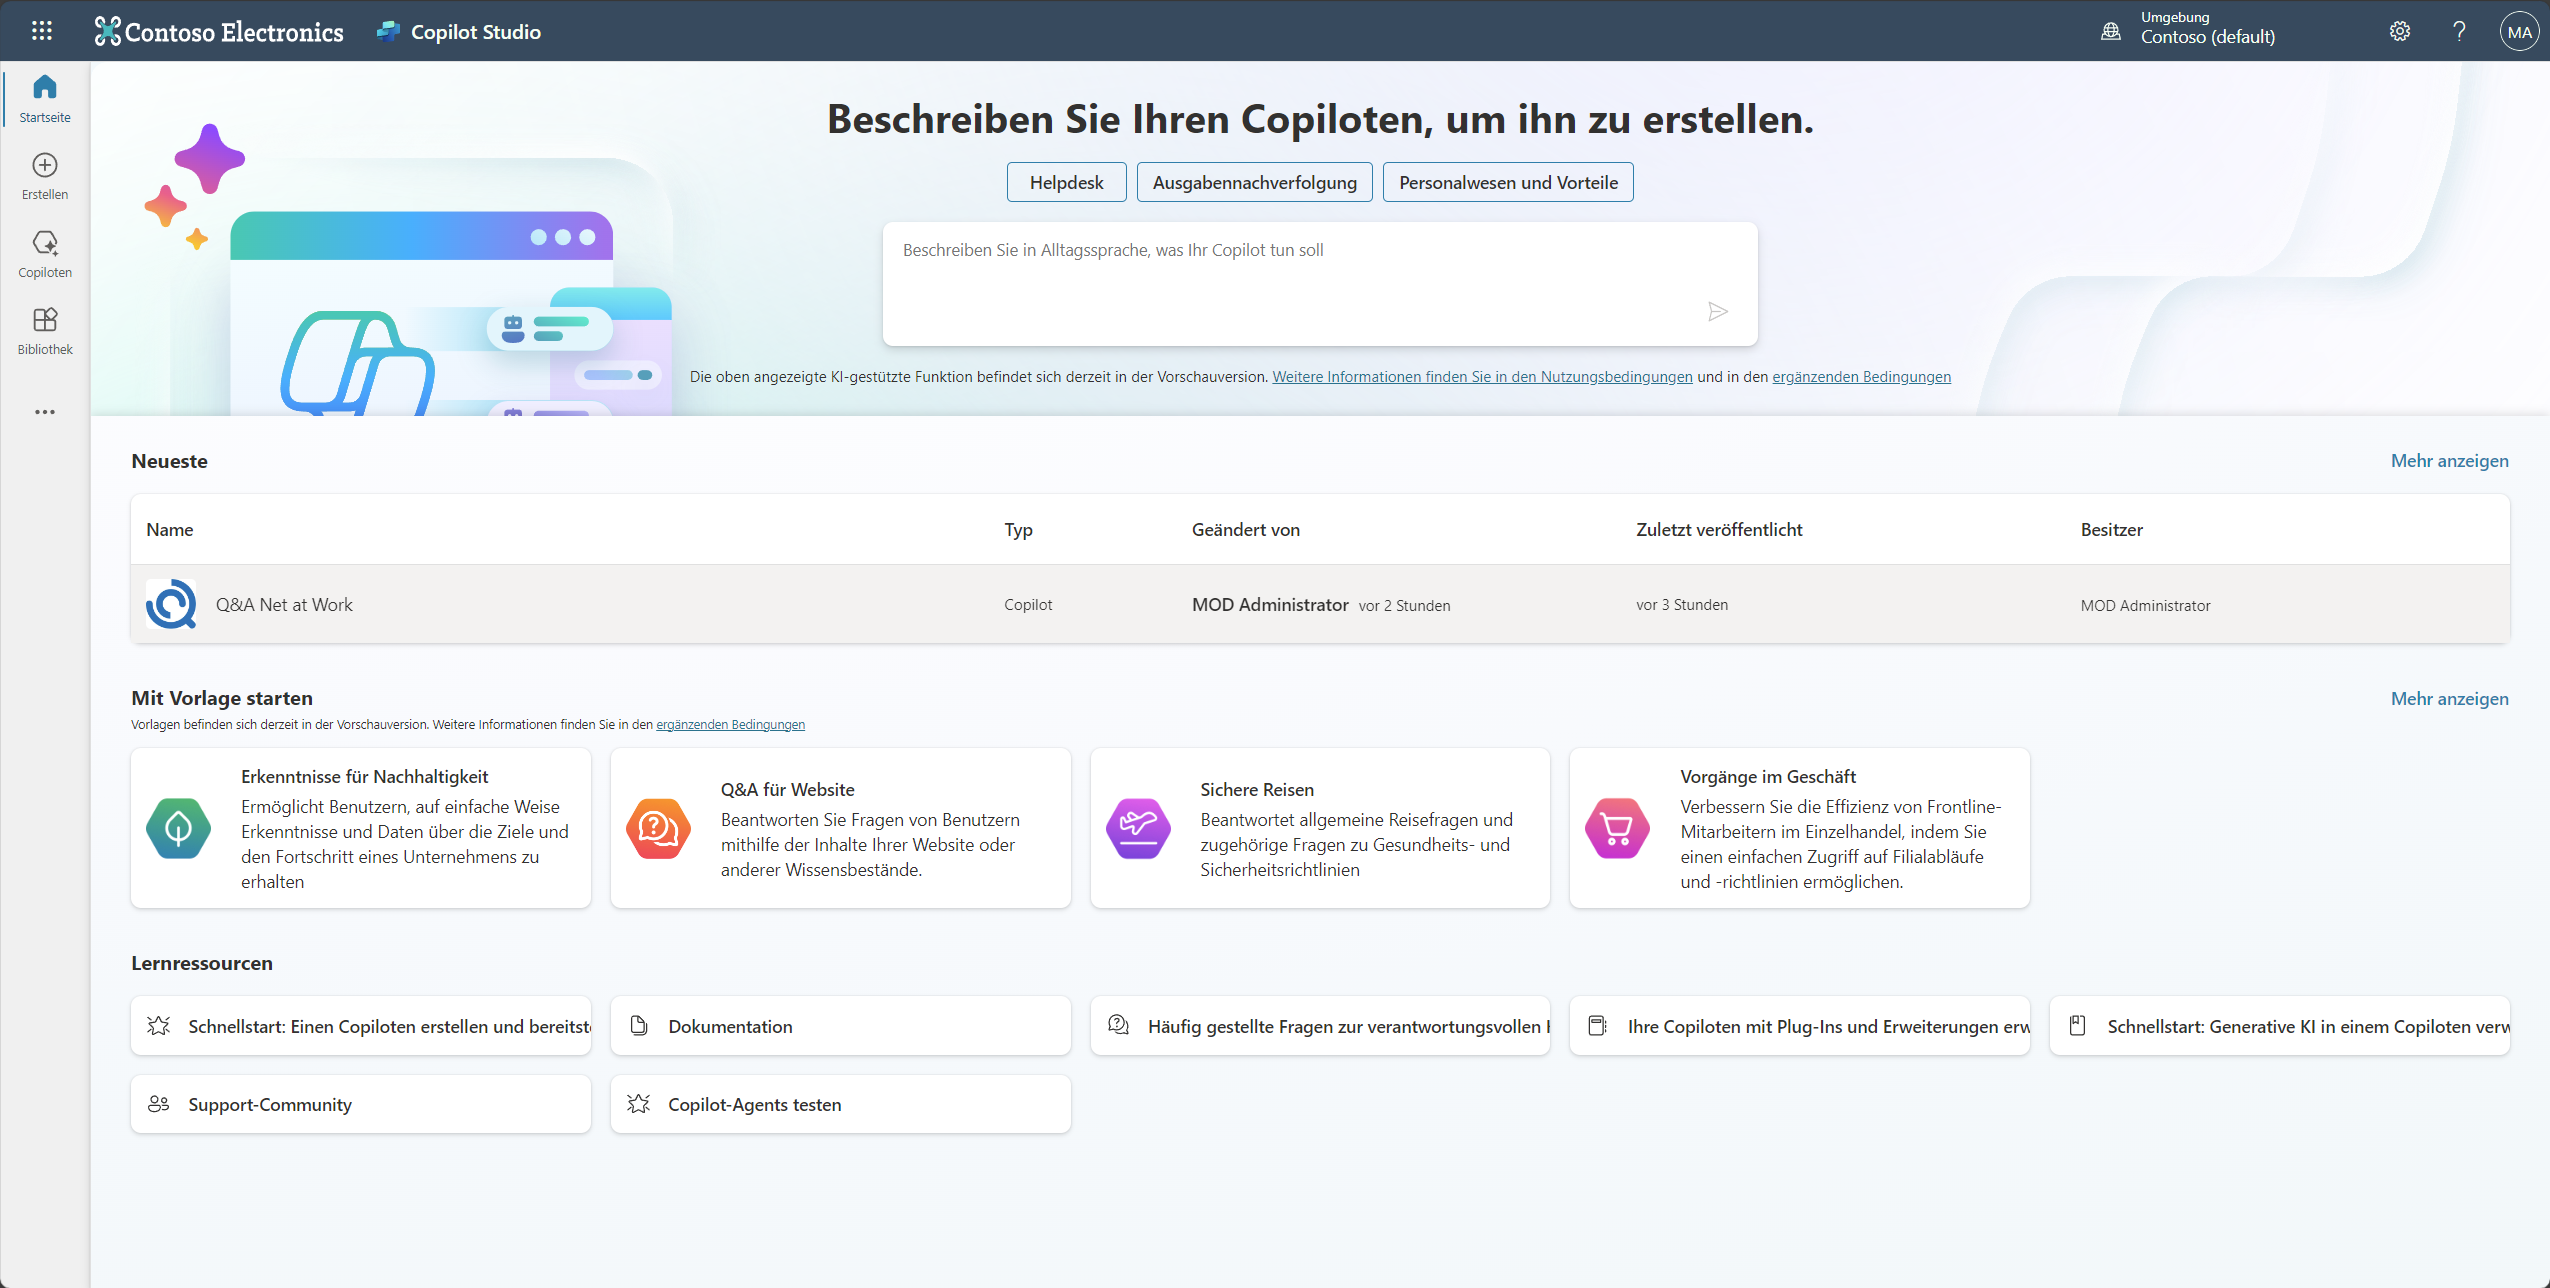Click the Copilot cell in Typ column
Image resolution: width=2550 pixels, height=1288 pixels.
pyautogui.click(x=1027, y=605)
